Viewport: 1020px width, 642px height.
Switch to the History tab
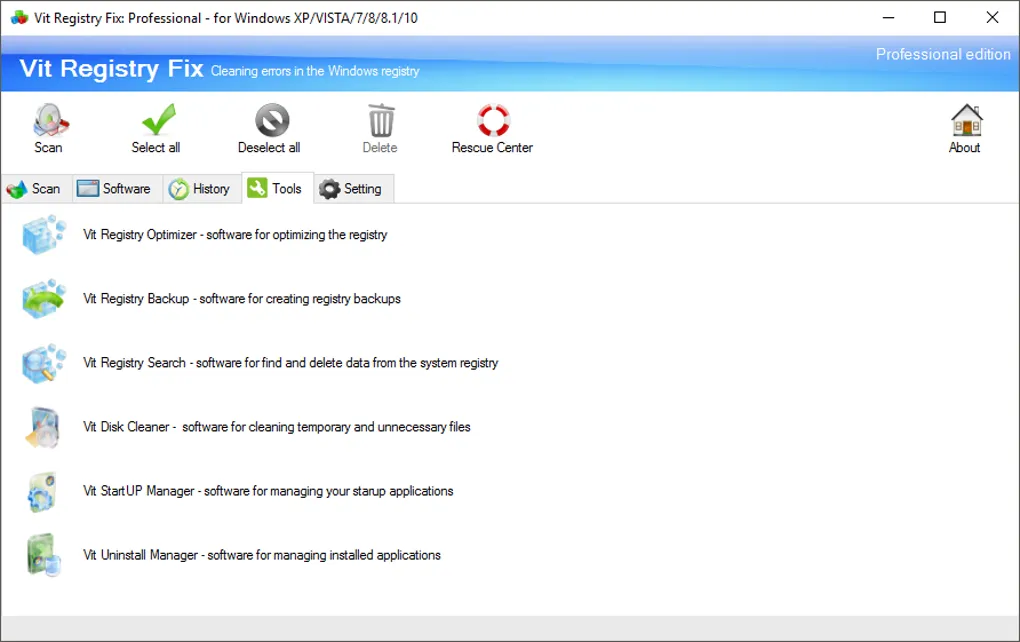[x=201, y=189]
